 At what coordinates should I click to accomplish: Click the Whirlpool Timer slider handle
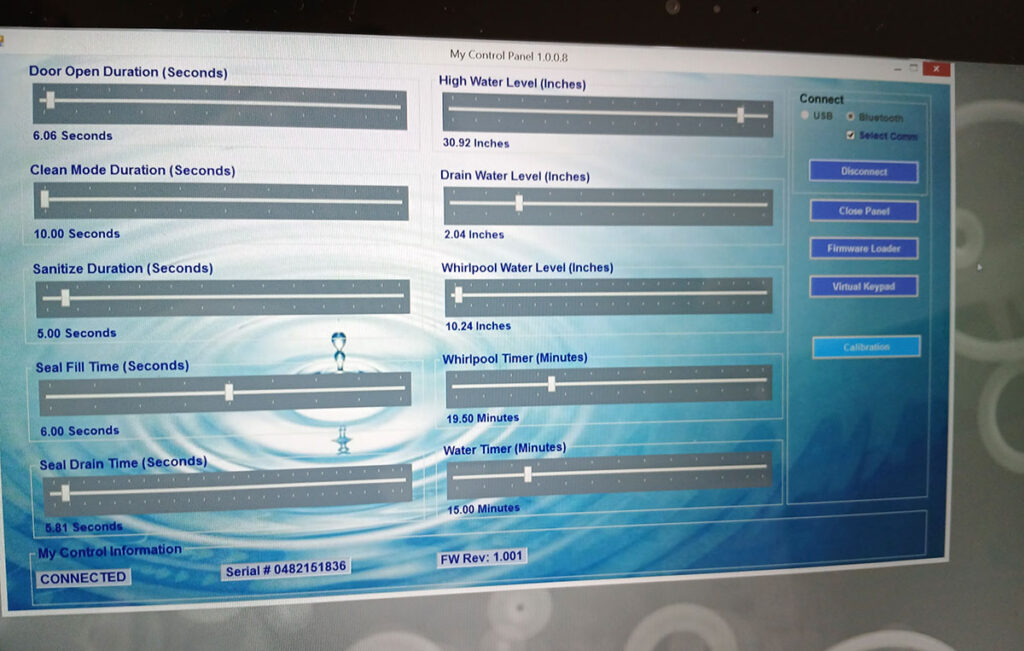pyautogui.click(x=552, y=383)
